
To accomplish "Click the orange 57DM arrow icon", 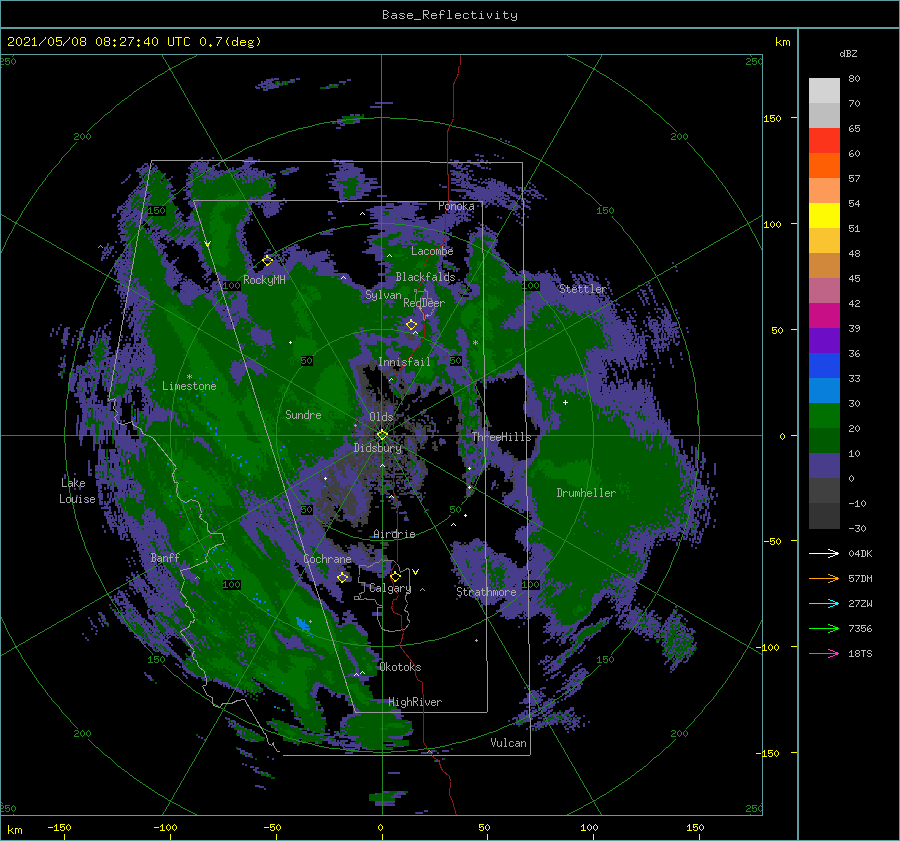I will click(x=824, y=579).
